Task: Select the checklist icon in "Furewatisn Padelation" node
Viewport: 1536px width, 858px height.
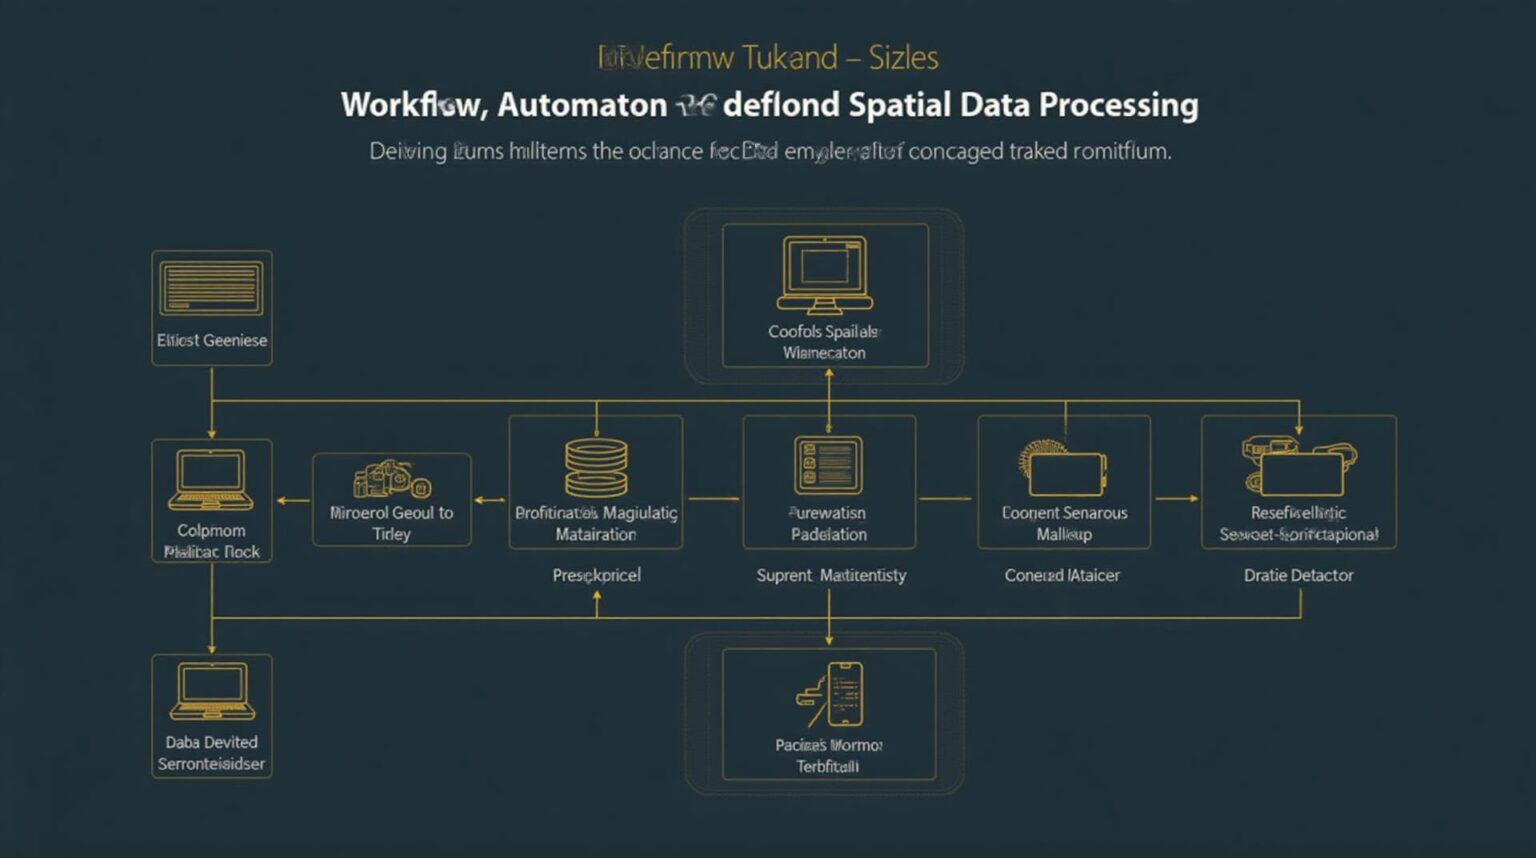Action: pos(828,465)
